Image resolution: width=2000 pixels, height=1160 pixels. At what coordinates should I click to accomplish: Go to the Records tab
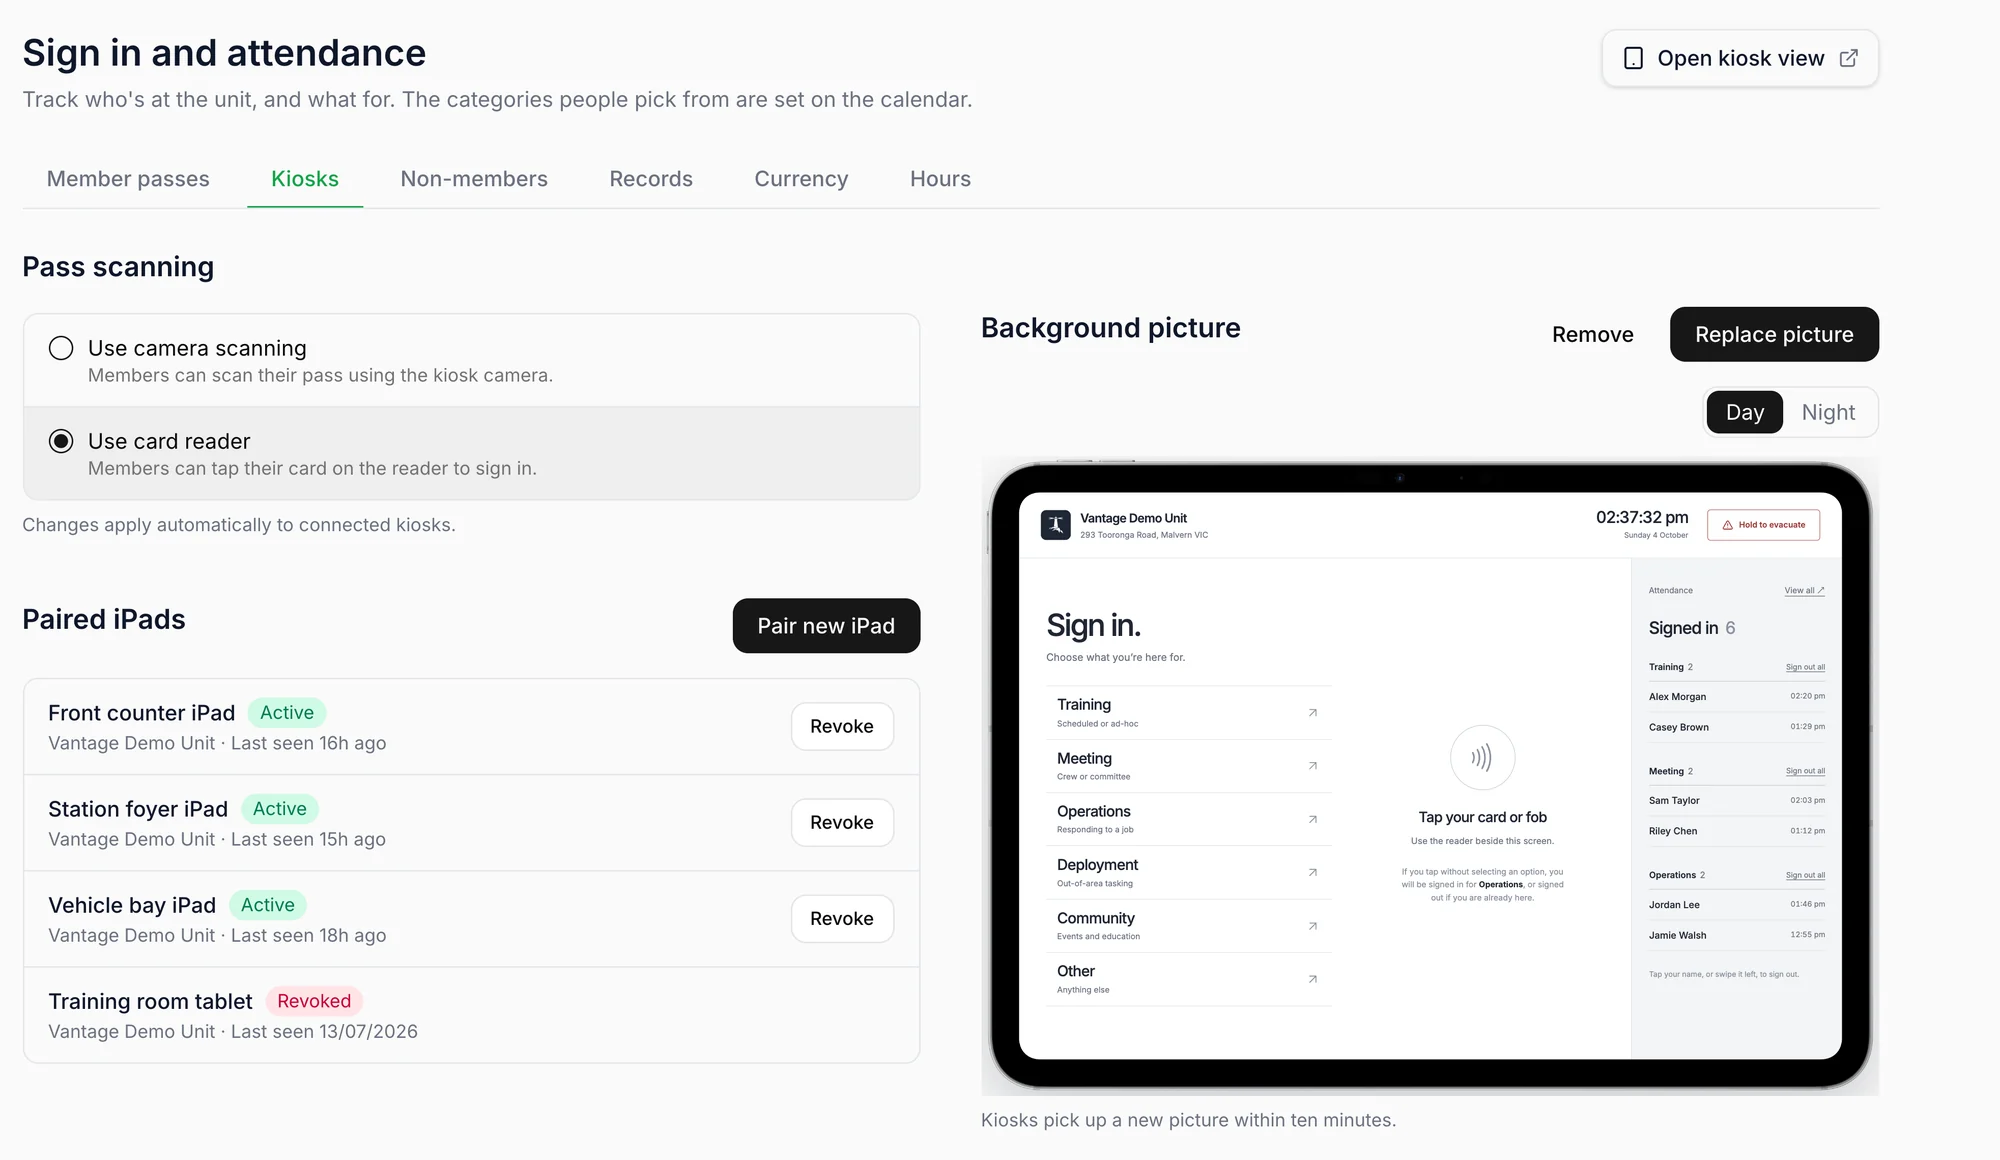coord(651,179)
